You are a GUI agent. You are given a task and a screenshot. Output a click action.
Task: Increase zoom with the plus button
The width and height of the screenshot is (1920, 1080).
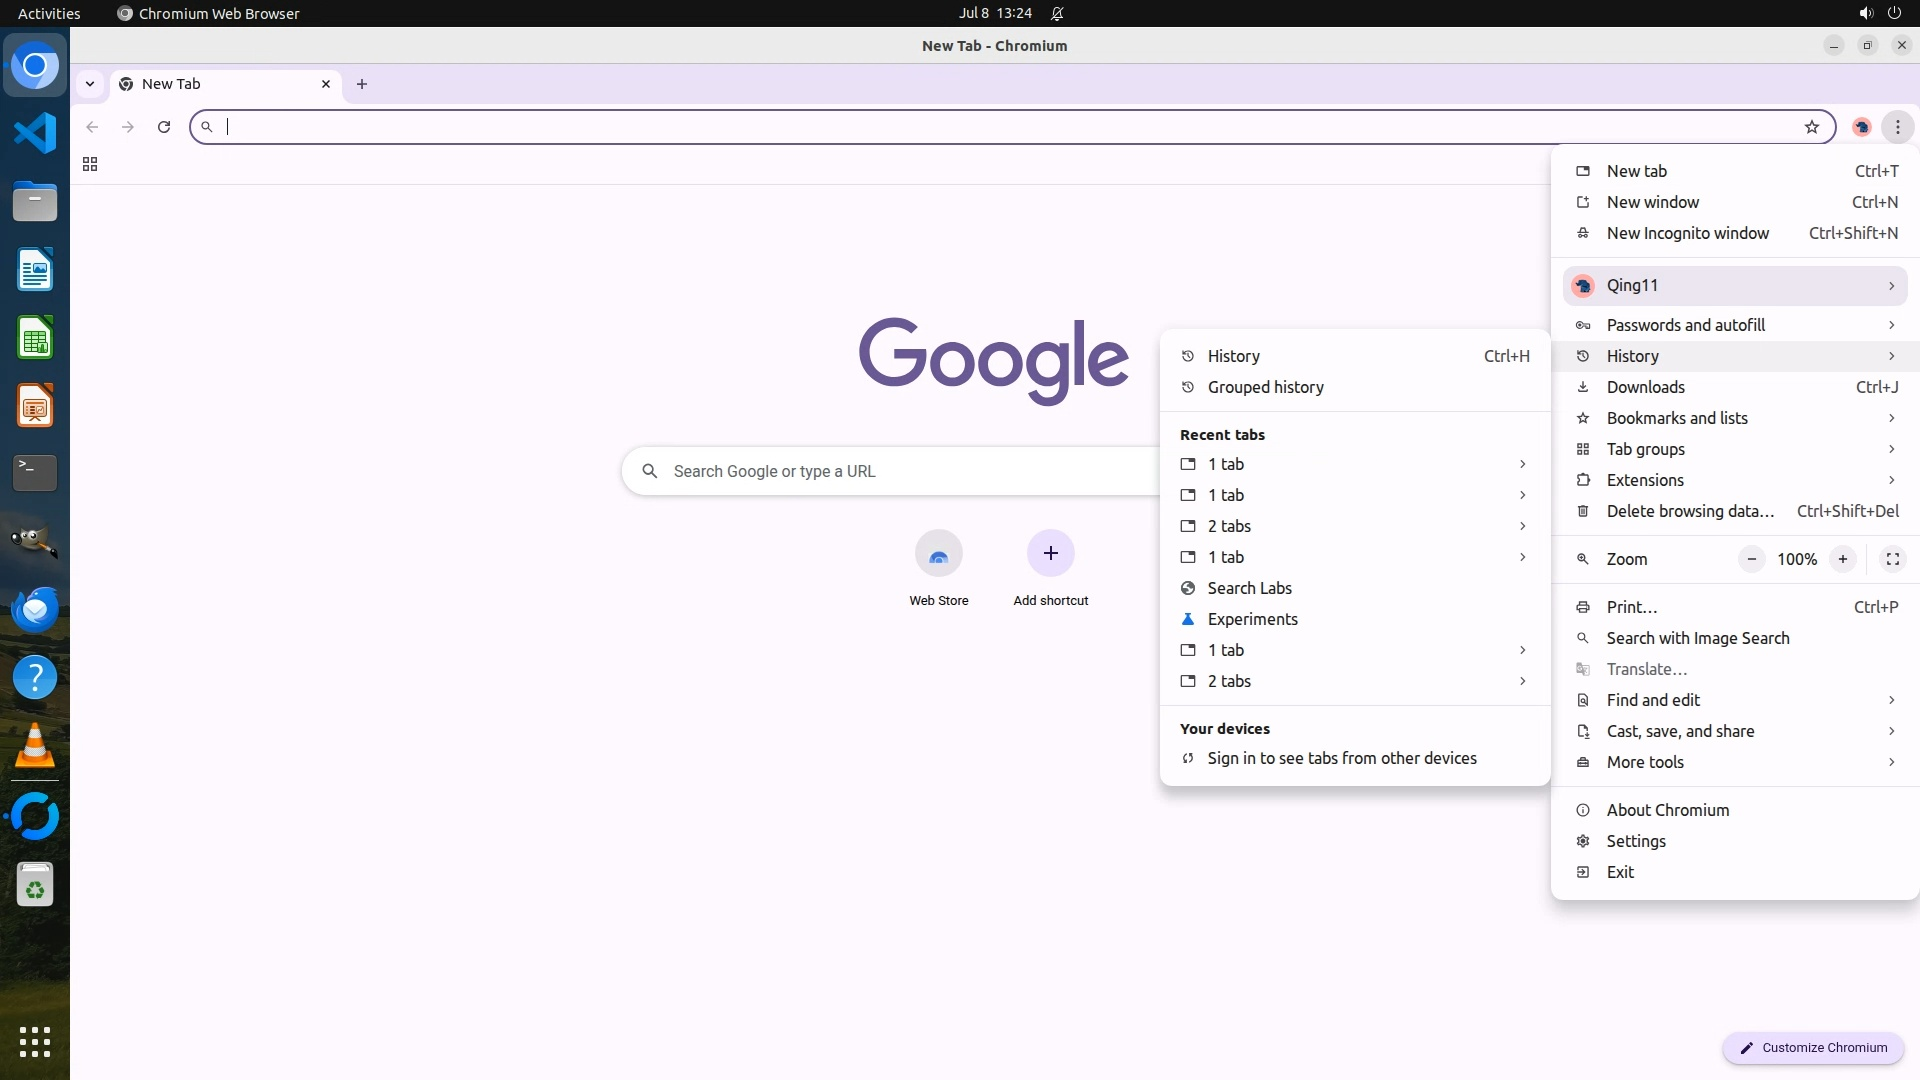pyautogui.click(x=1842, y=559)
